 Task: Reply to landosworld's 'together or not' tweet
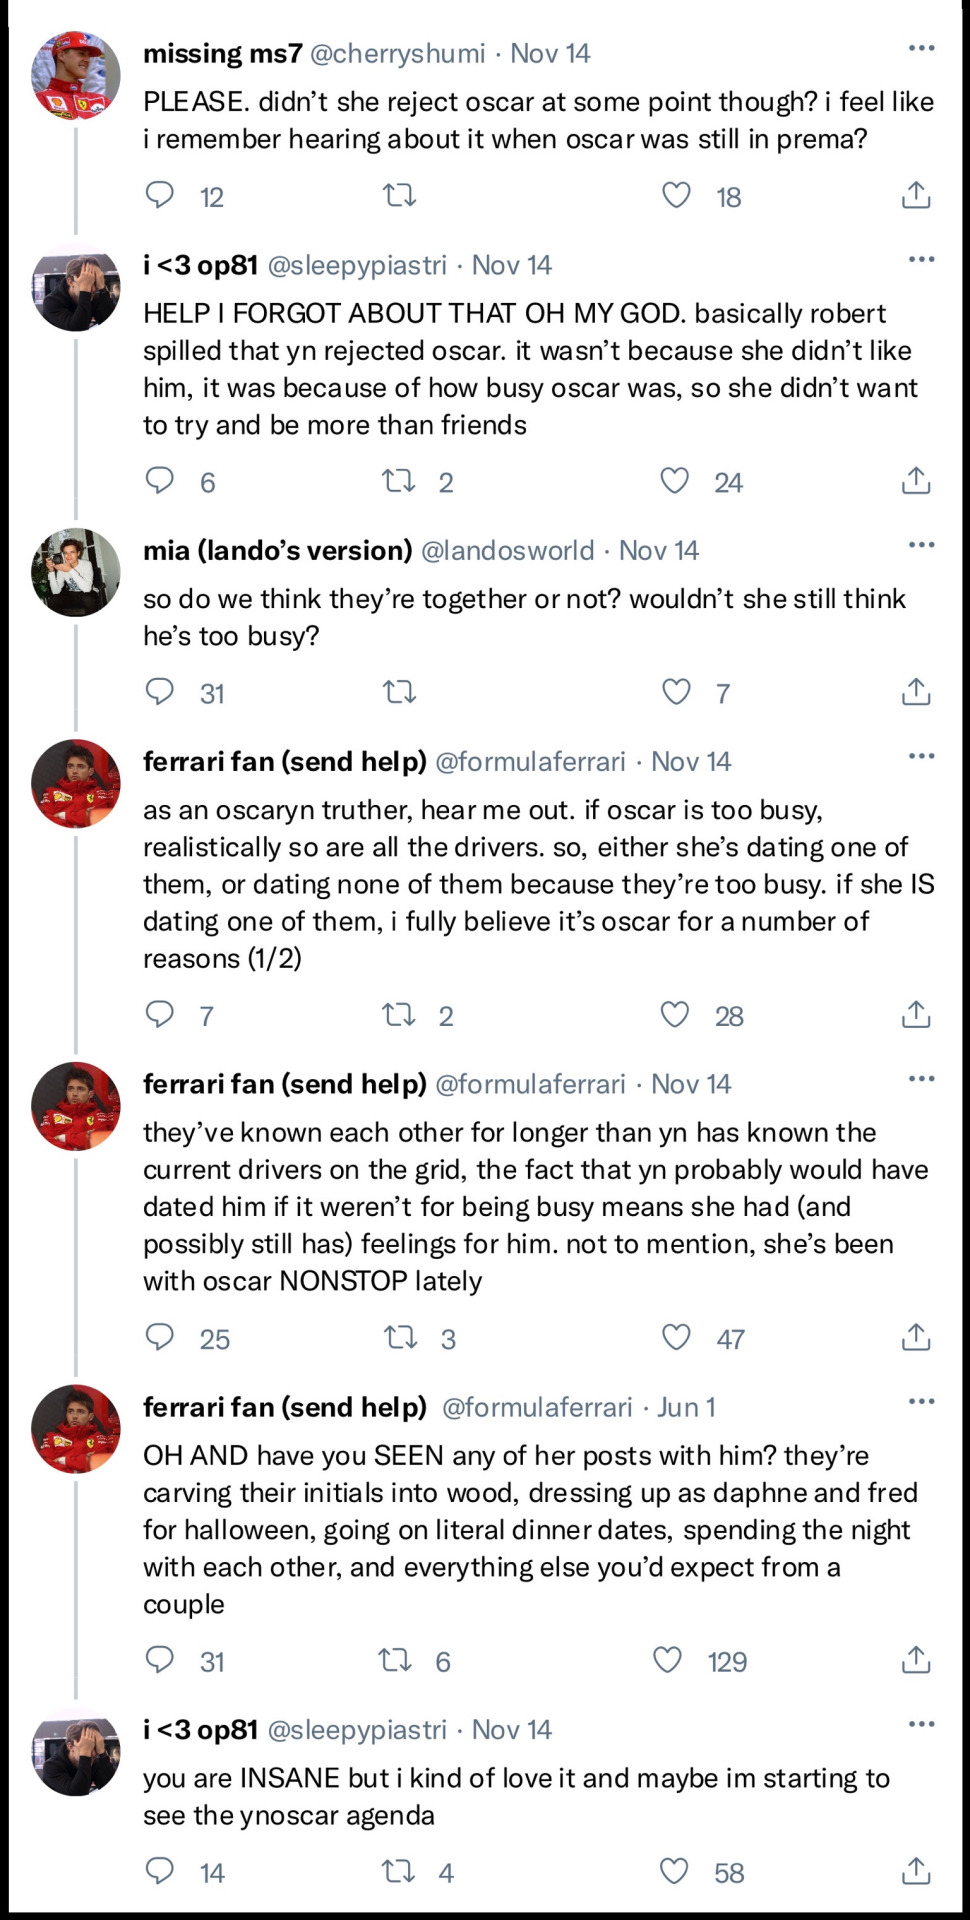click(160, 692)
